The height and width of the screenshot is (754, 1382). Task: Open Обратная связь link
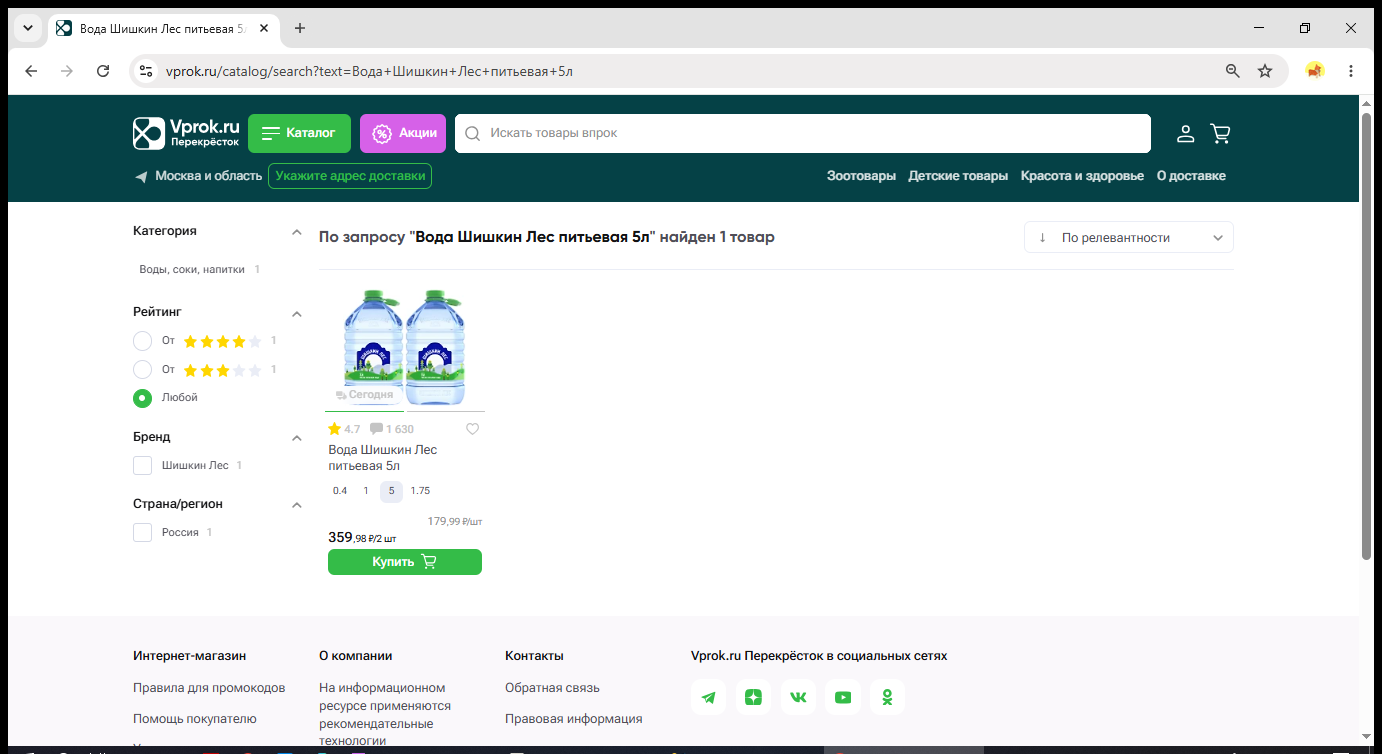tap(552, 688)
